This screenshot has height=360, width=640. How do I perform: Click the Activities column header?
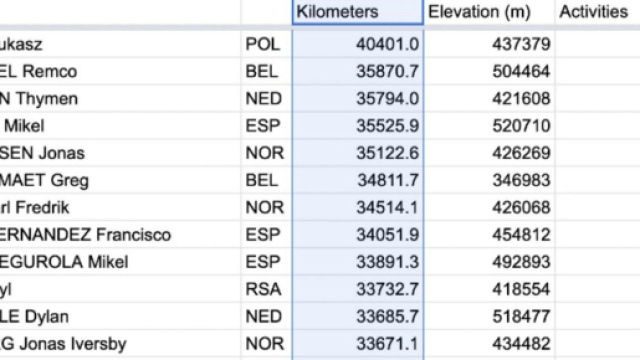click(x=597, y=12)
